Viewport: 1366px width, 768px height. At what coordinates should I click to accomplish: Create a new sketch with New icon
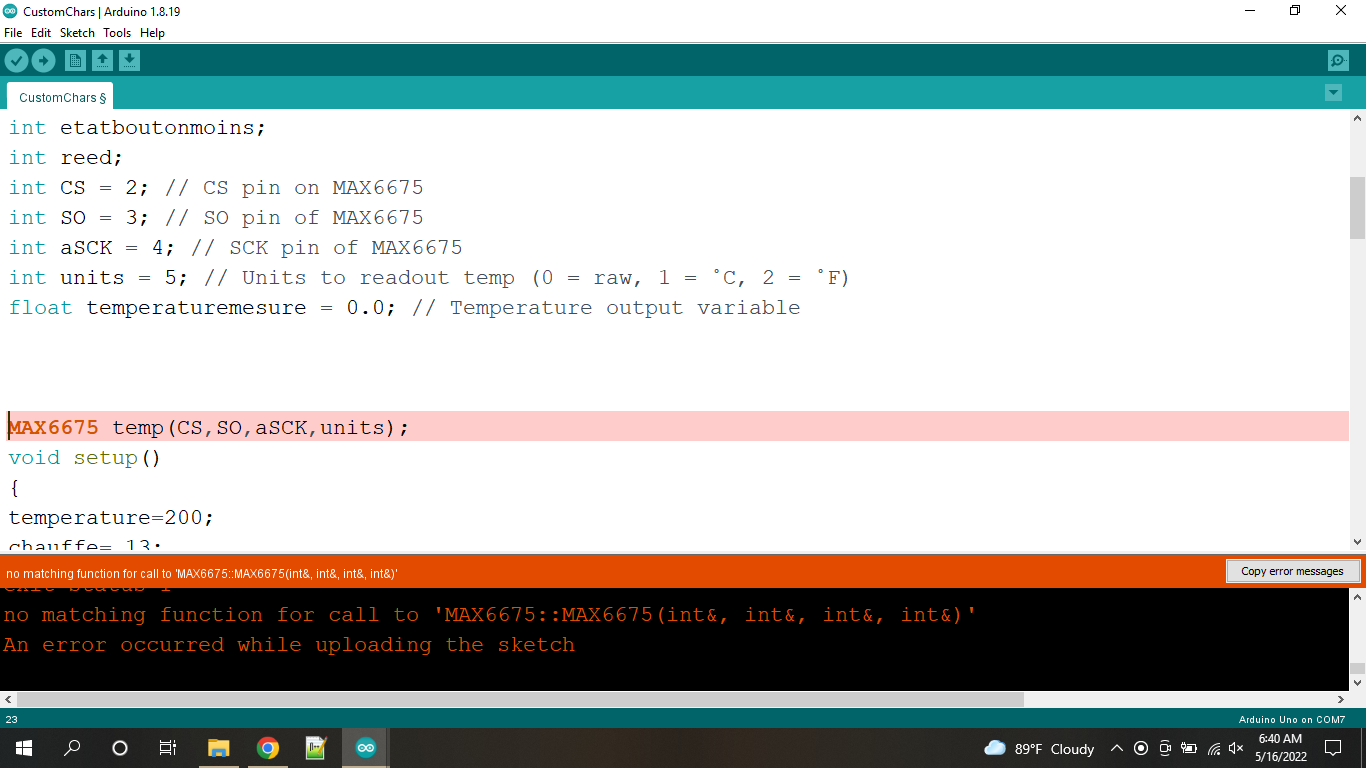[x=75, y=61]
